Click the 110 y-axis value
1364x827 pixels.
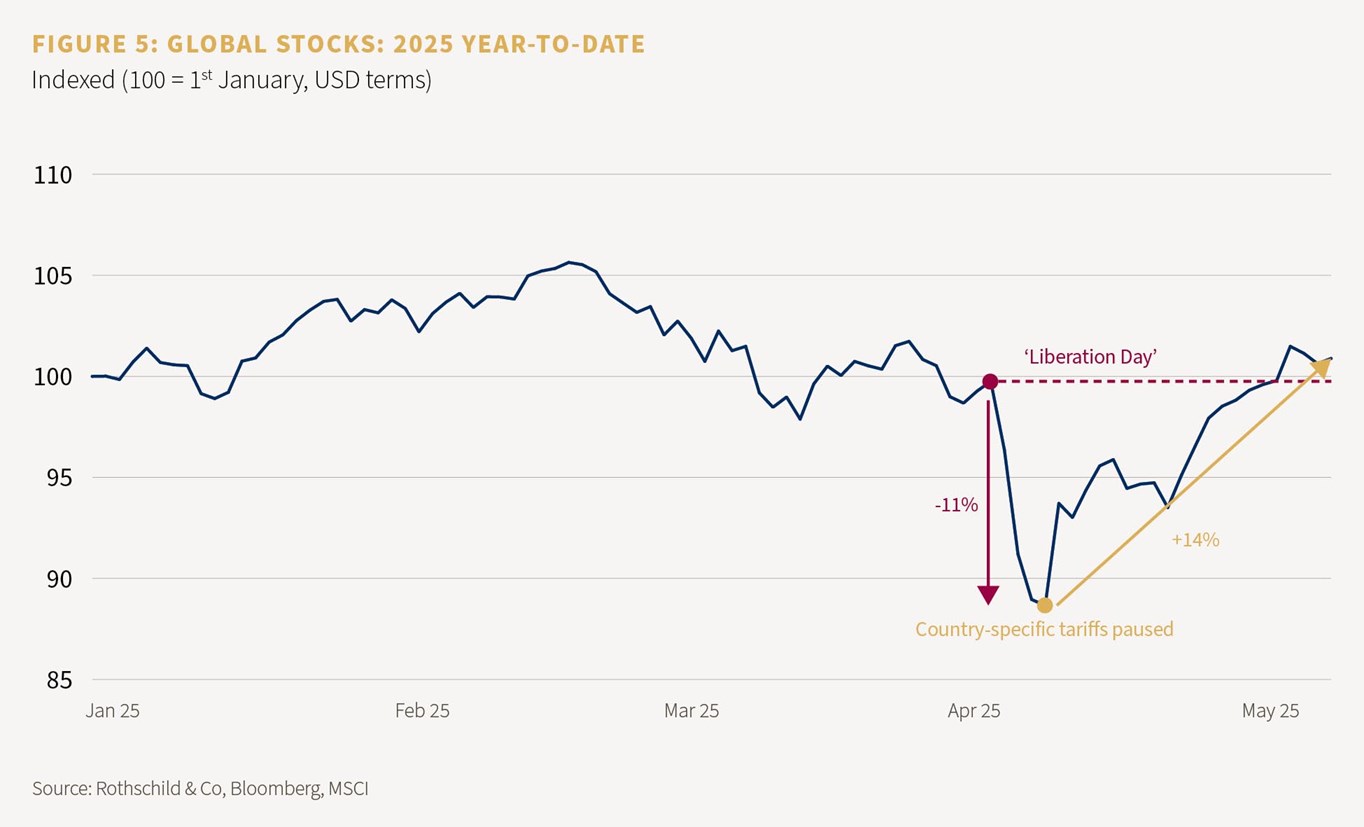point(53,175)
